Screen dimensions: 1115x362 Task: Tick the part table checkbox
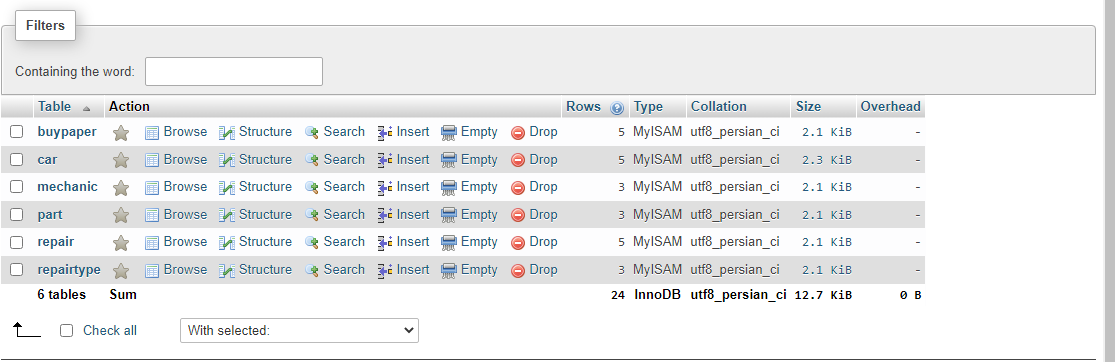16,214
